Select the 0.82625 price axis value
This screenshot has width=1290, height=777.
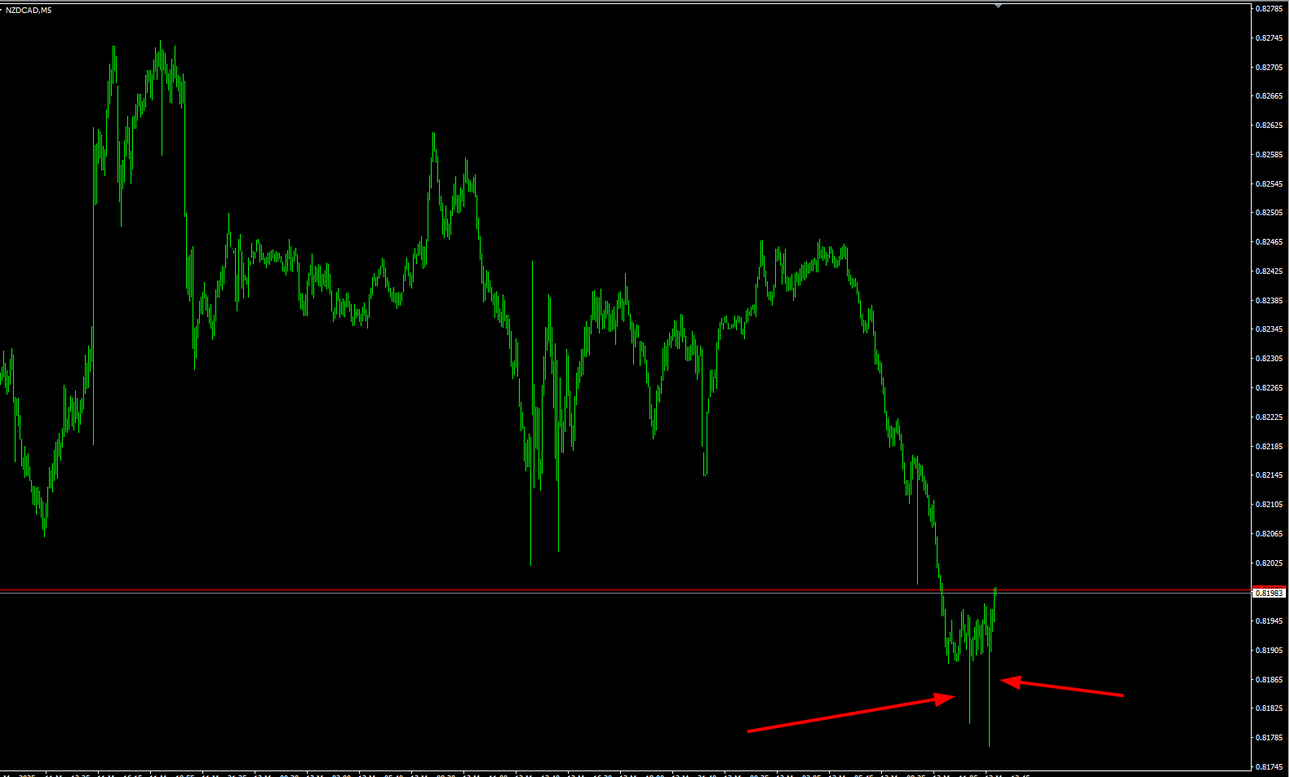(x=1269, y=126)
